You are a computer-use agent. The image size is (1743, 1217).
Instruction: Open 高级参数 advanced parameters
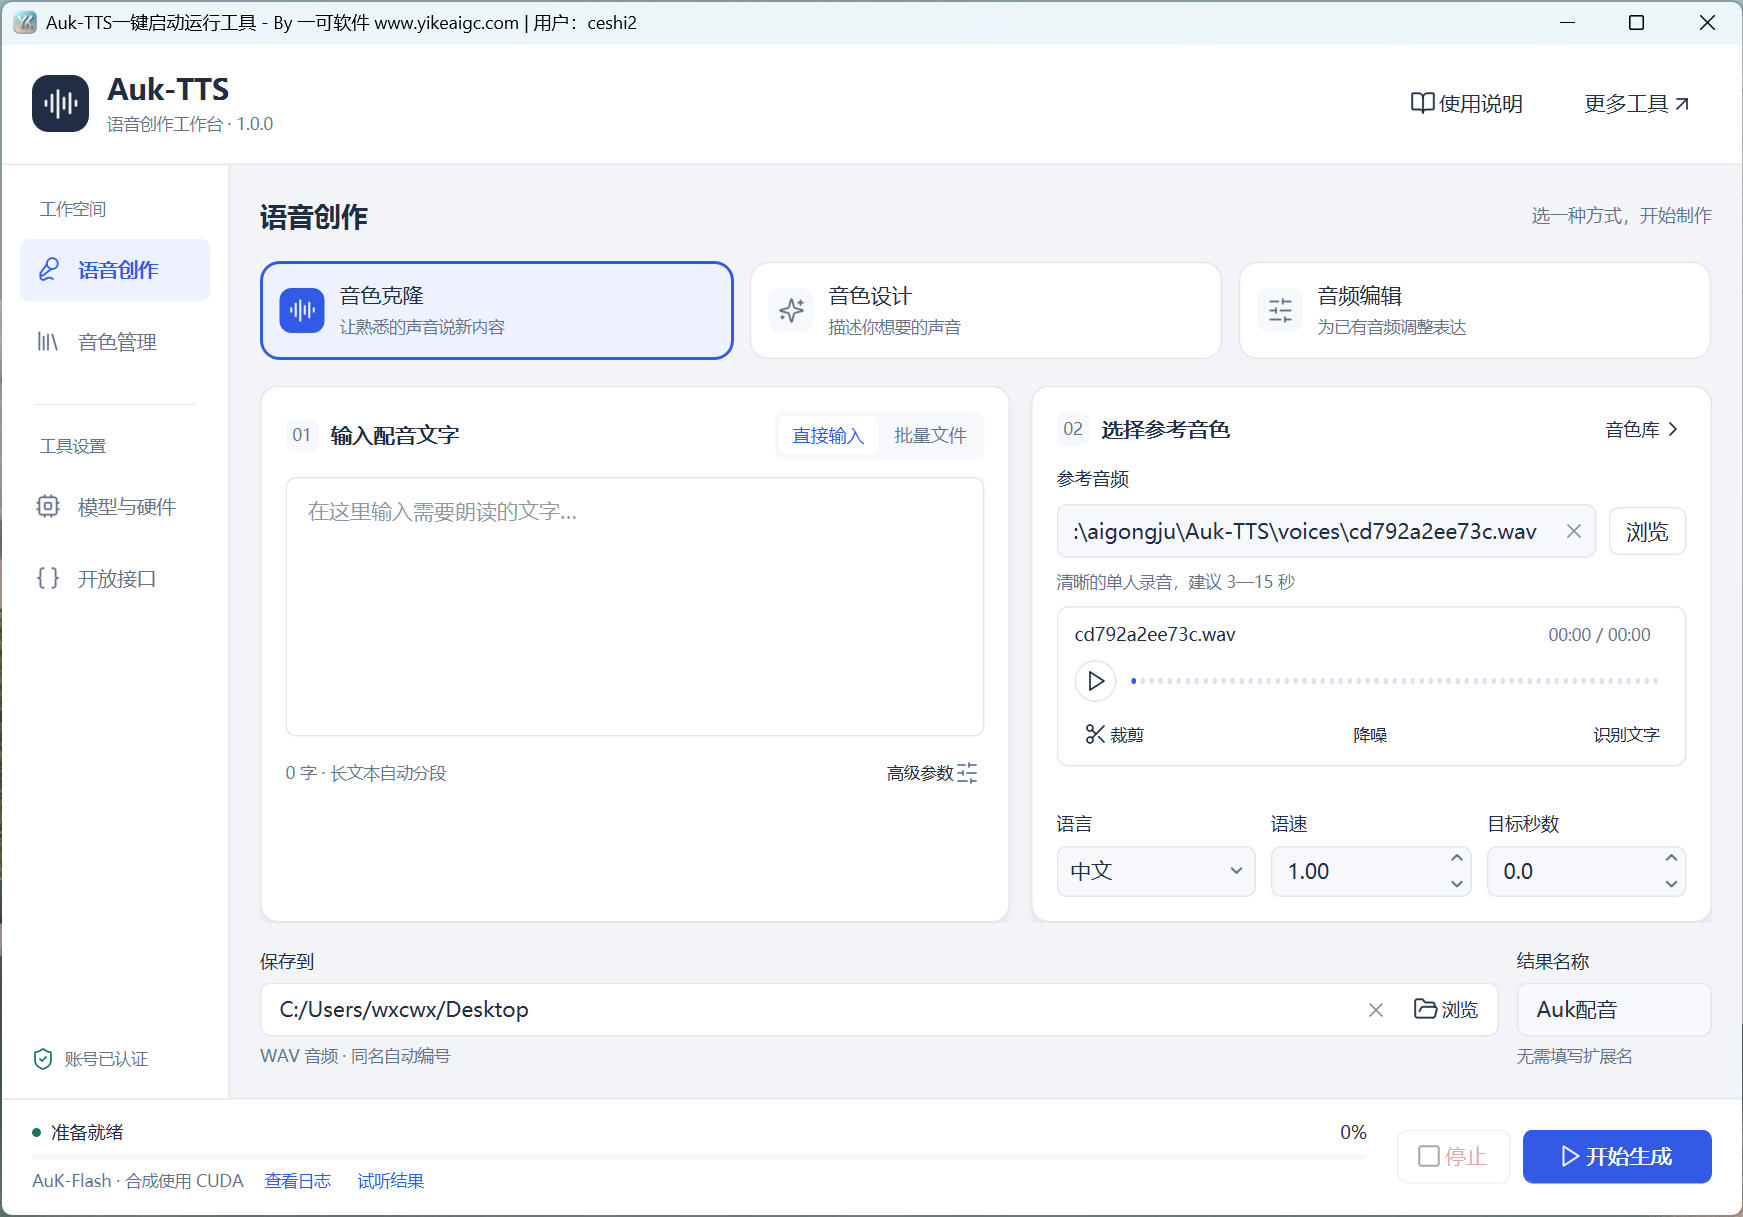pos(932,773)
